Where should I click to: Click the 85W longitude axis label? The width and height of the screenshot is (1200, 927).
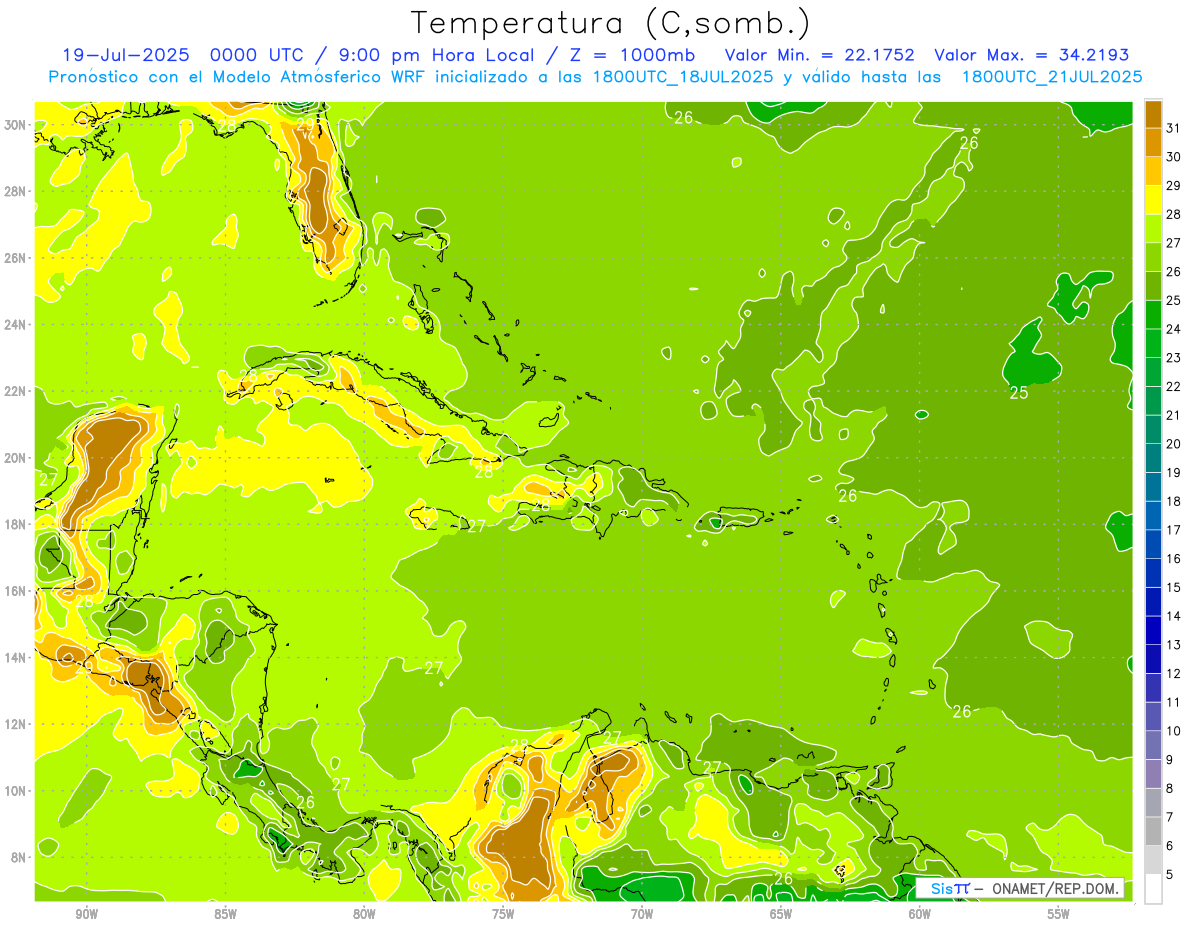point(225,915)
